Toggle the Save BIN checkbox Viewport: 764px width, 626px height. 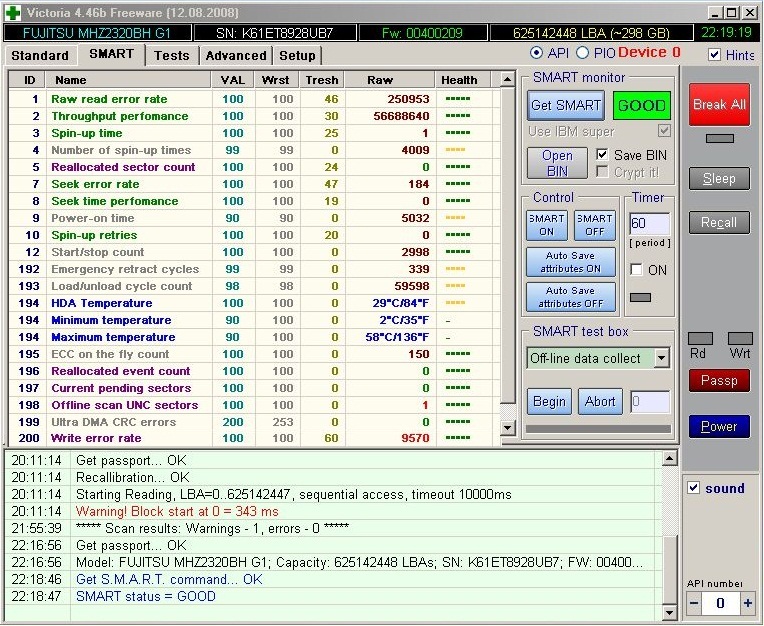pos(602,155)
